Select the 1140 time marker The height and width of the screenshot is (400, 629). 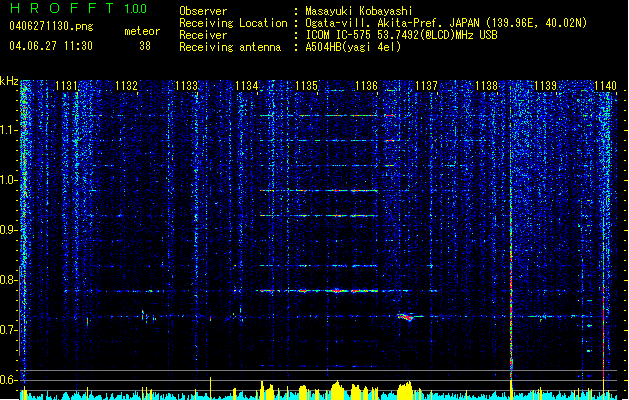tap(605, 86)
